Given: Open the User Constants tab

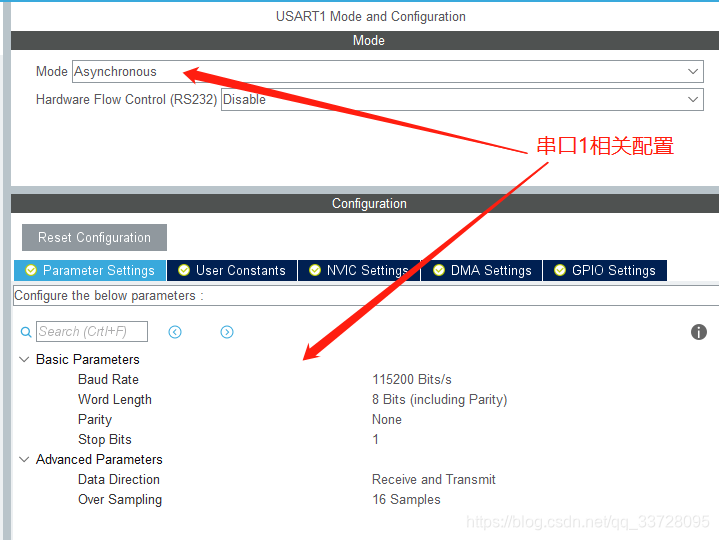Looking at the screenshot, I should [x=232, y=270].
